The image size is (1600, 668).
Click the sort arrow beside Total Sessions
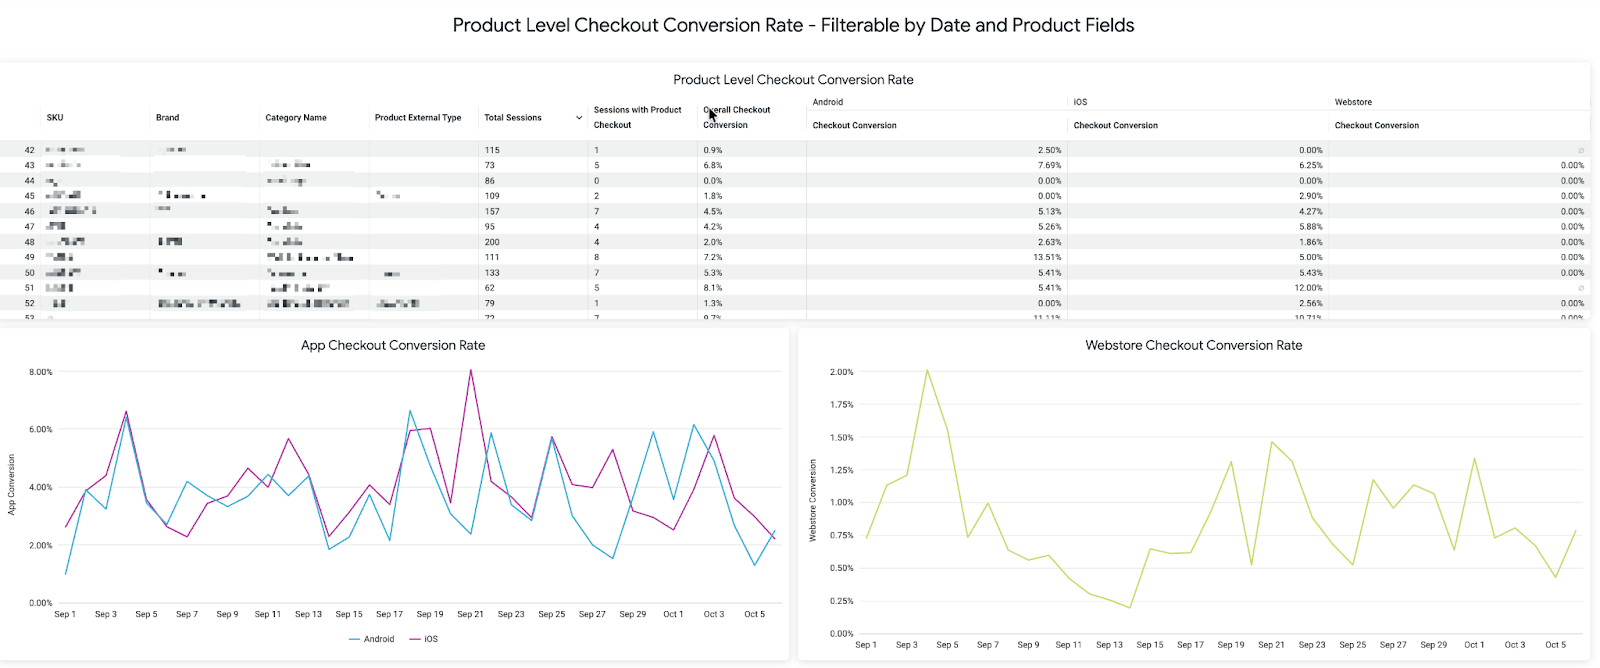coord(579,118)
